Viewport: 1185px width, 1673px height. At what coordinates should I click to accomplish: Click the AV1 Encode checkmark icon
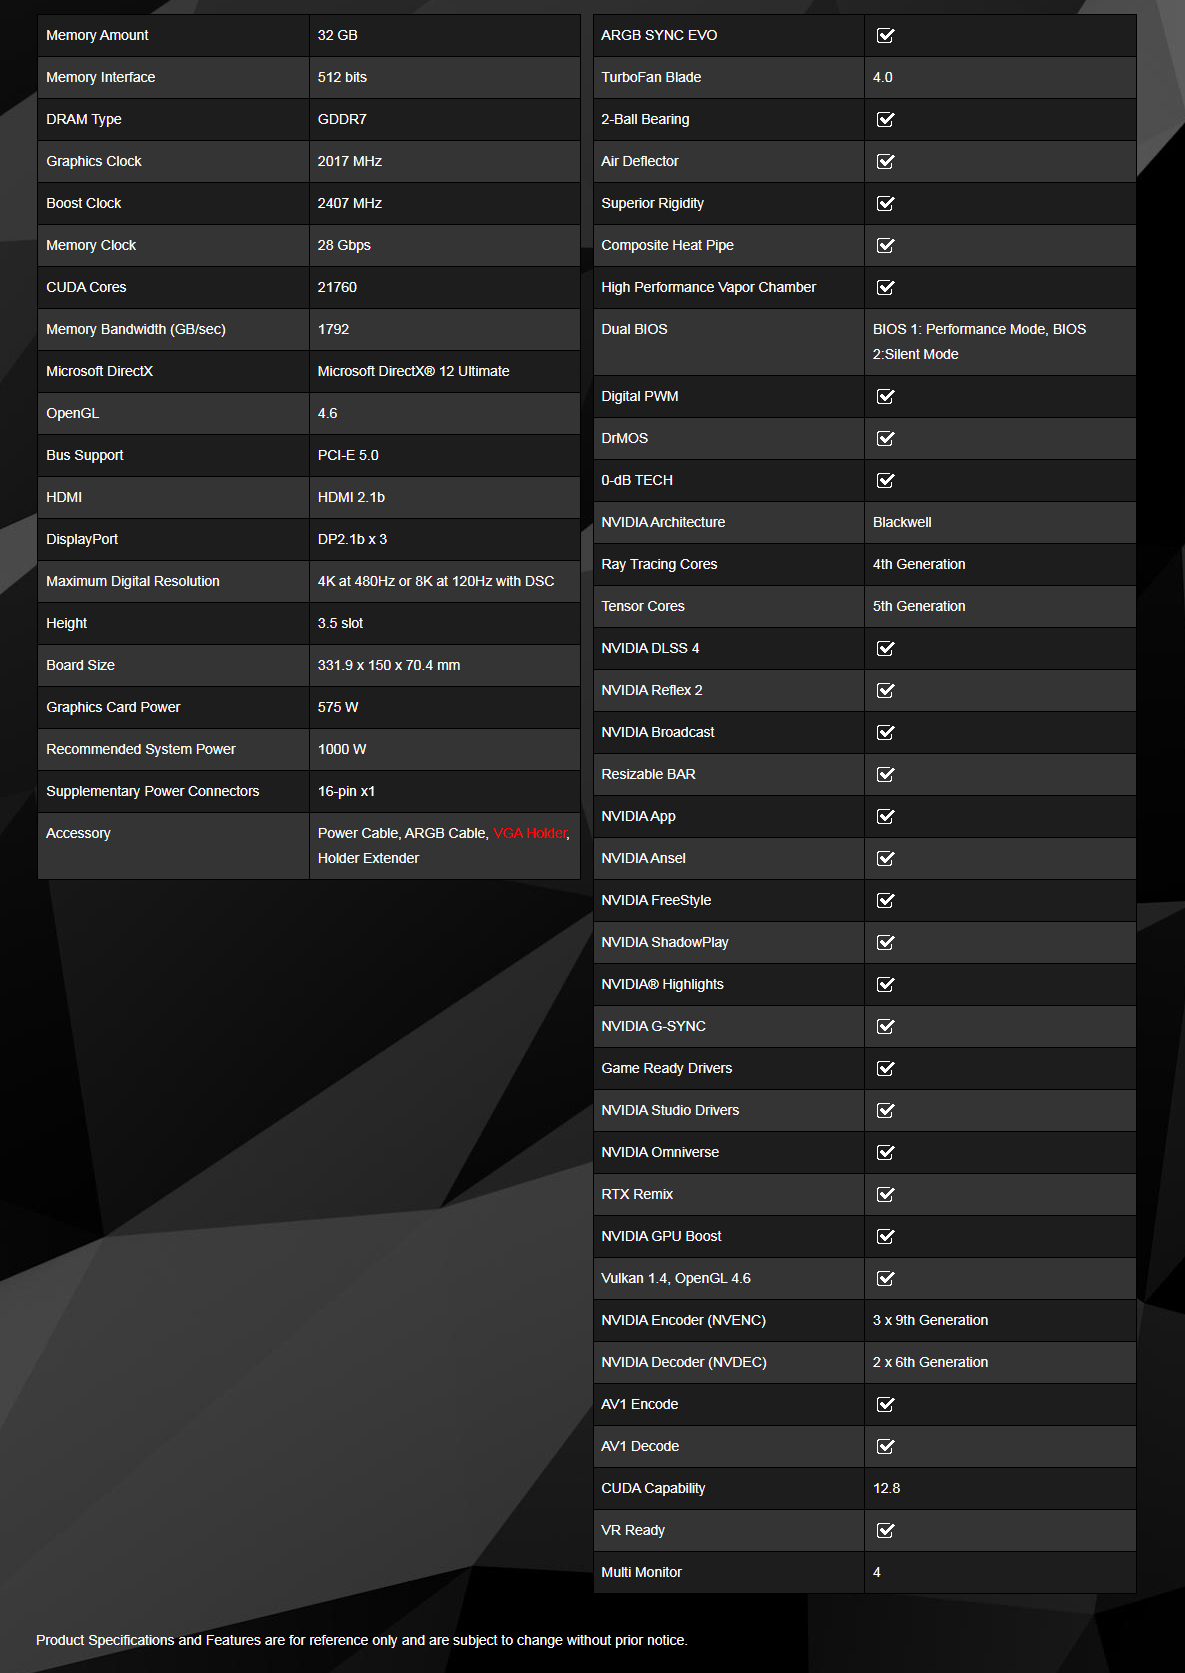[885, 1405]
